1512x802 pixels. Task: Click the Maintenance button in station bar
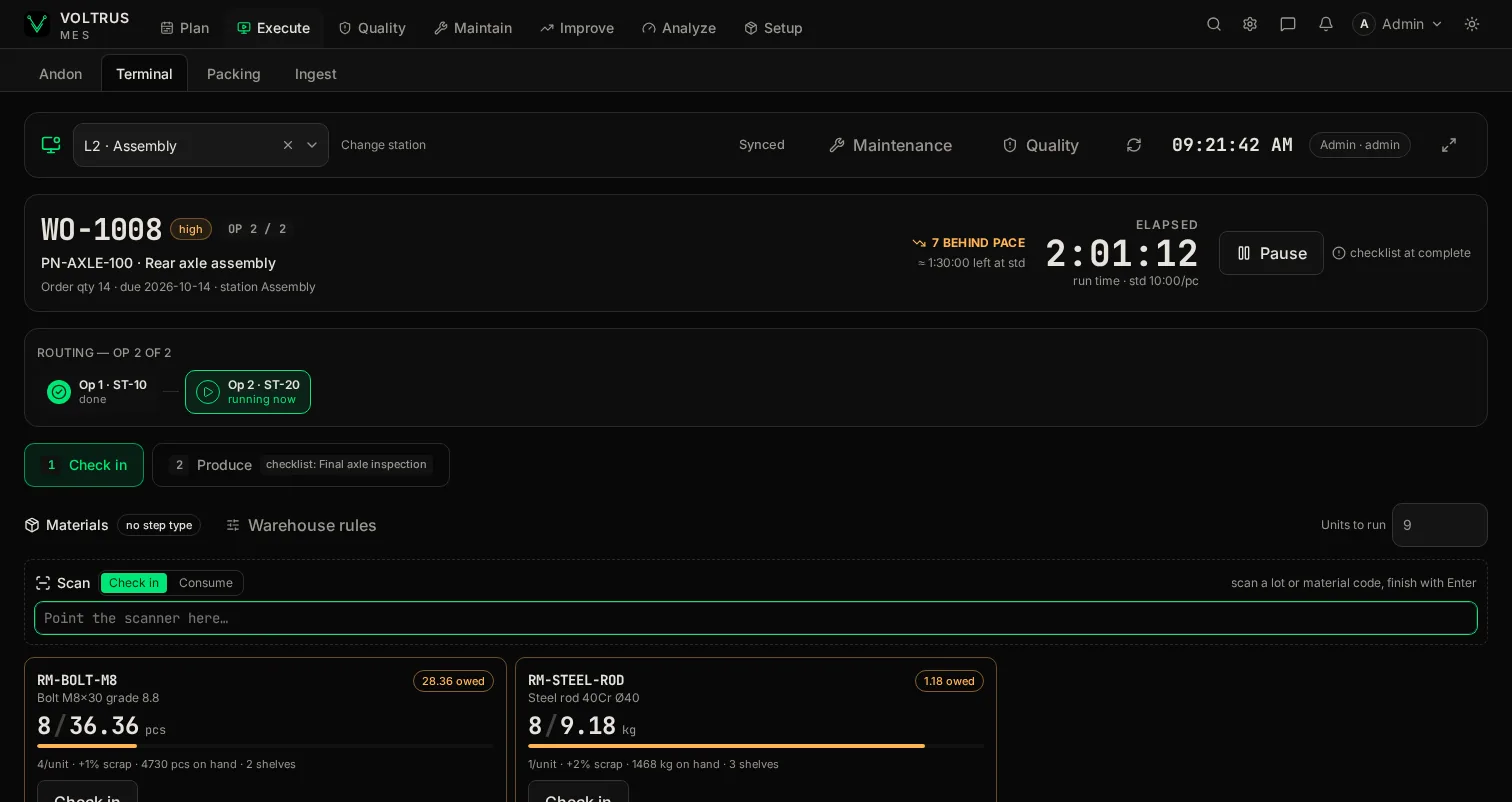(891, 145)
